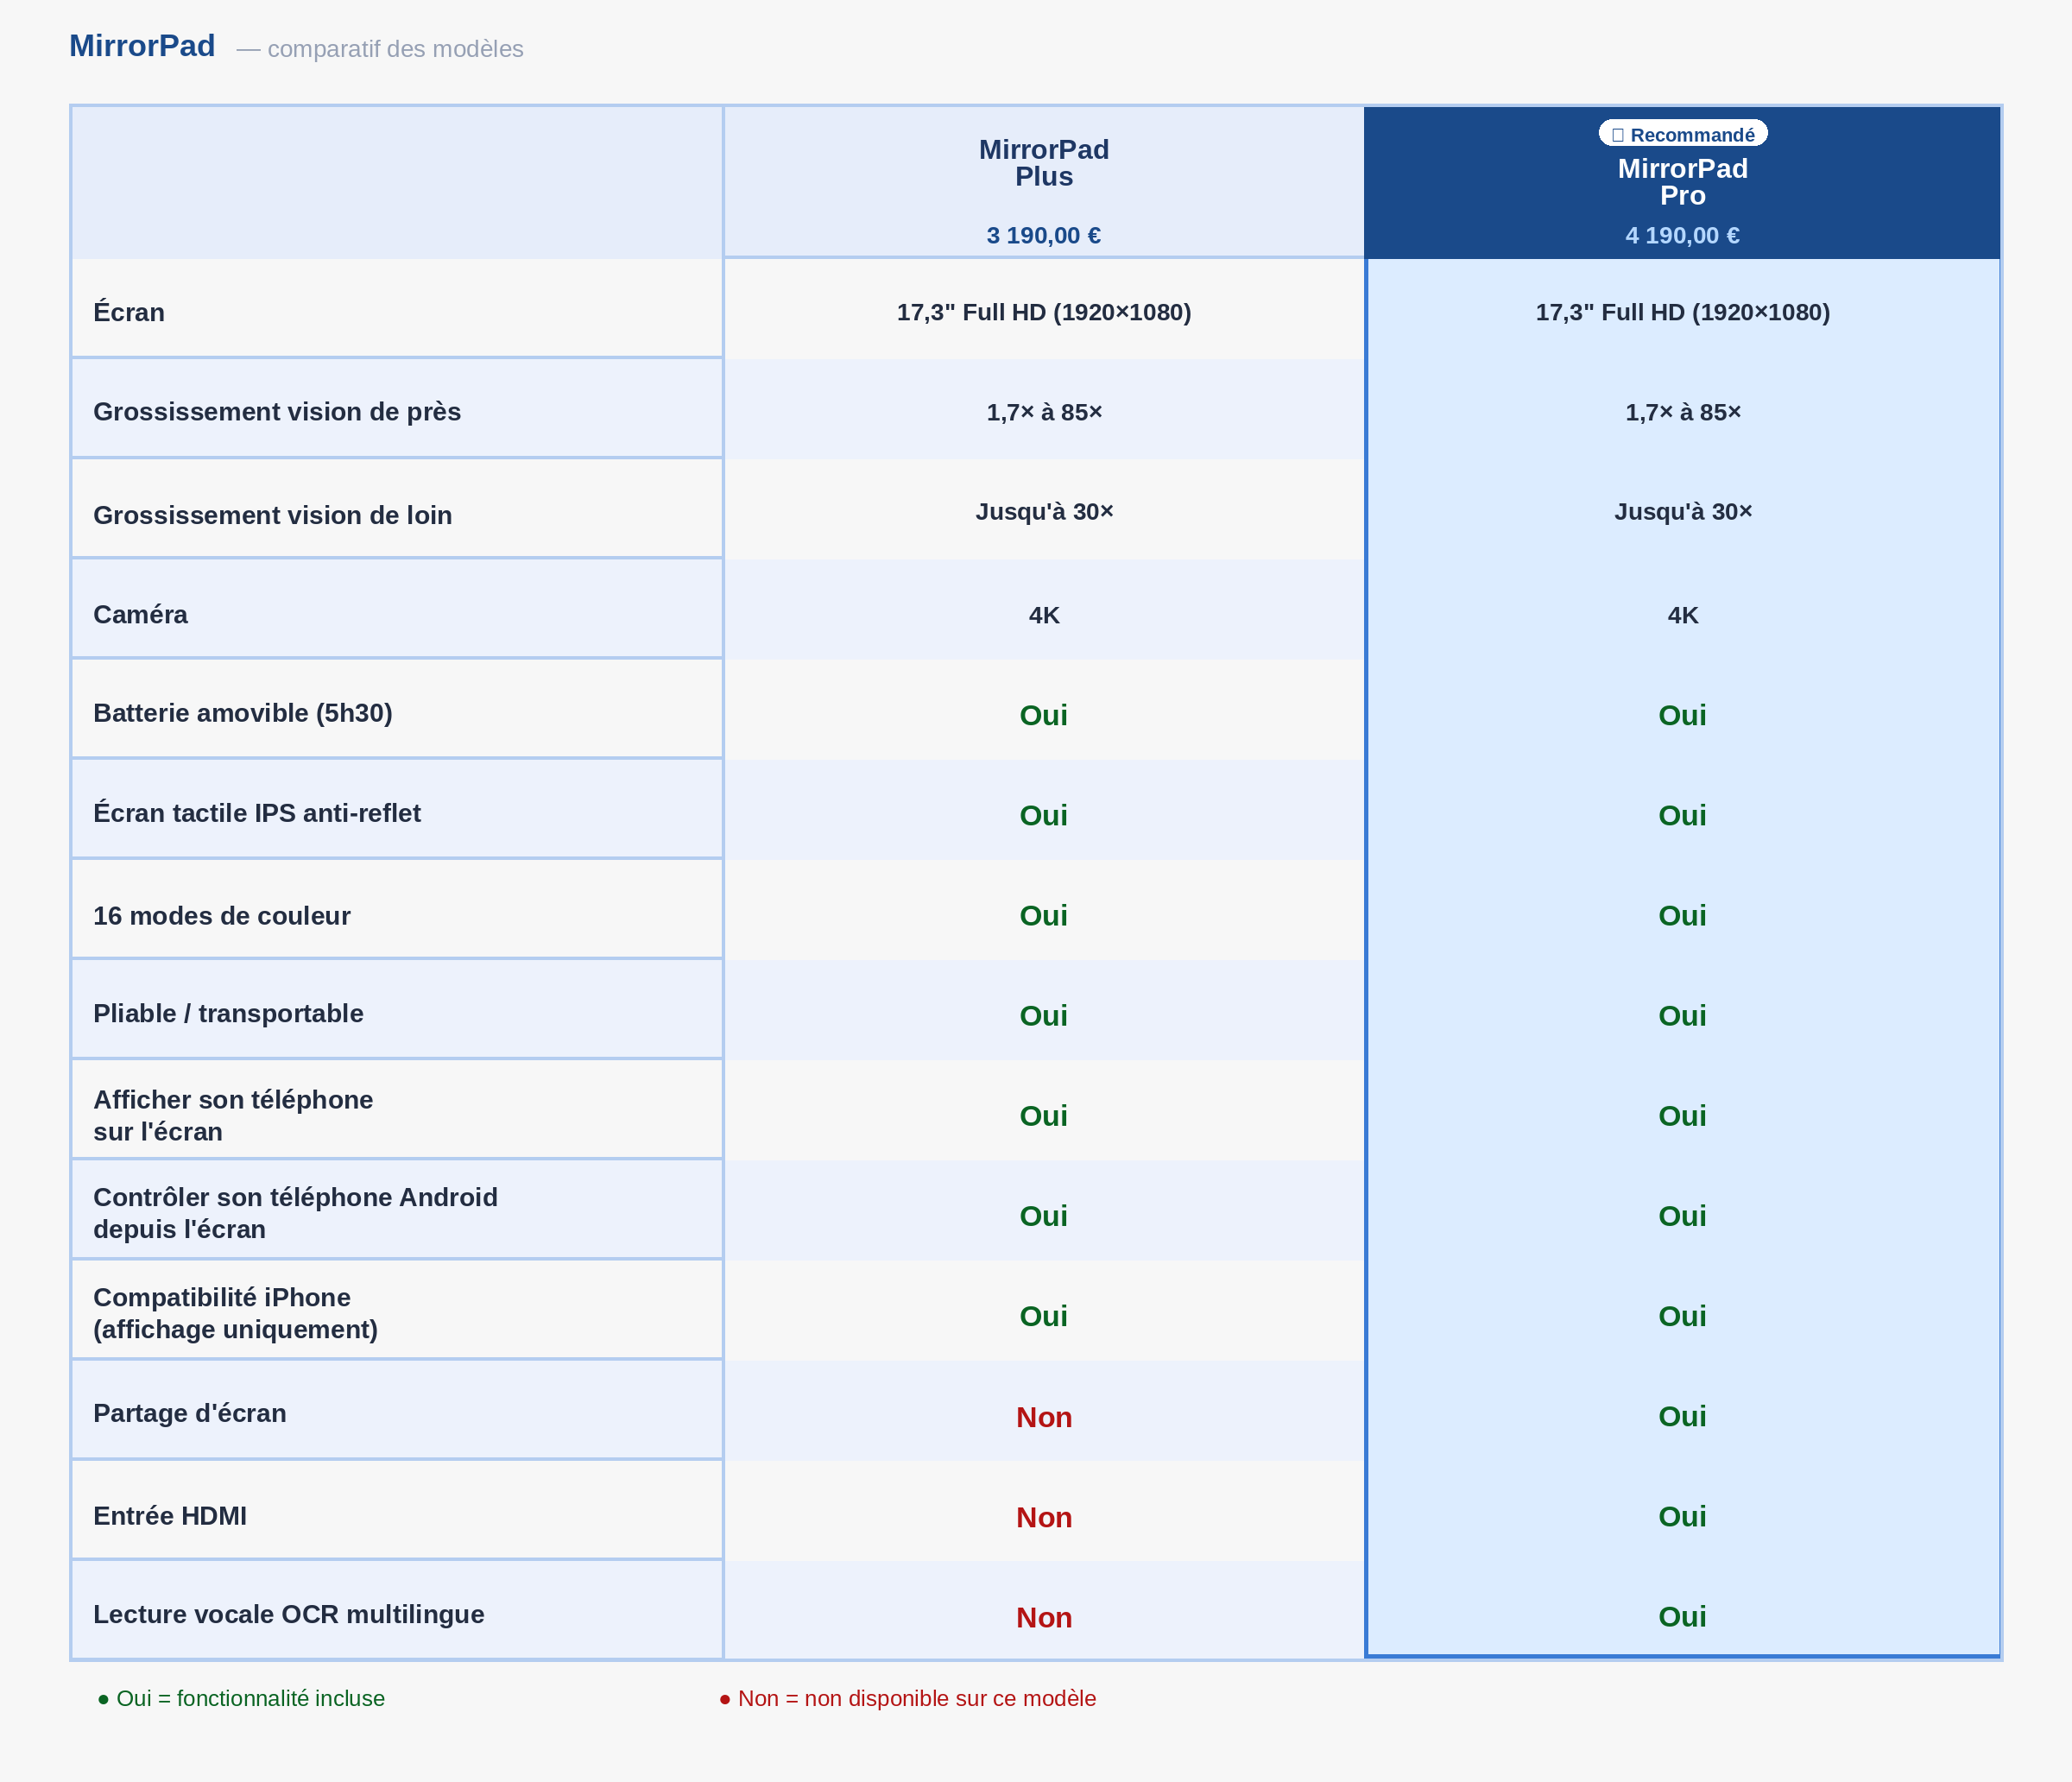Click the MirrorPad brand title
The height and width of the screenshot is (1782, 2072).
coord(142,46)
